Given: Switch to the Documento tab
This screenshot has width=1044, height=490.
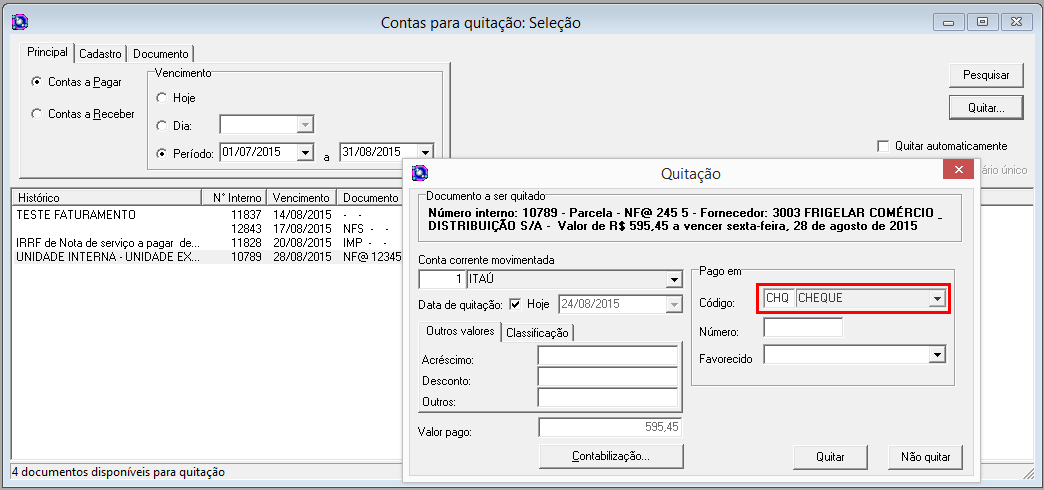Looking at the screenshot, I should coord(160,54).
